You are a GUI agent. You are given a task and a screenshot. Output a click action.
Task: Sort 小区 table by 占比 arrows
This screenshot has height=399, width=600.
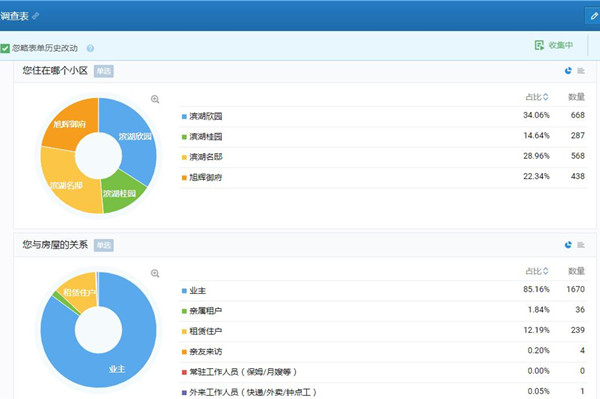click(x=546, y=97)
